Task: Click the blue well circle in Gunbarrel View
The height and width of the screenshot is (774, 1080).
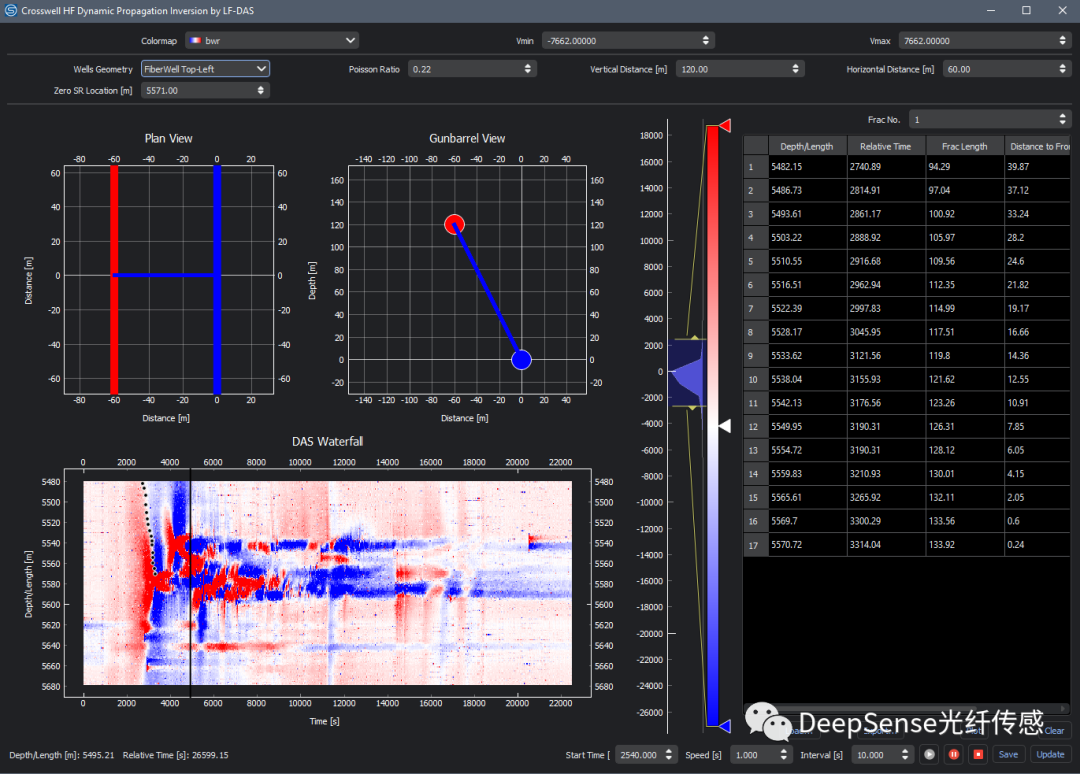Action: [521, 360]
